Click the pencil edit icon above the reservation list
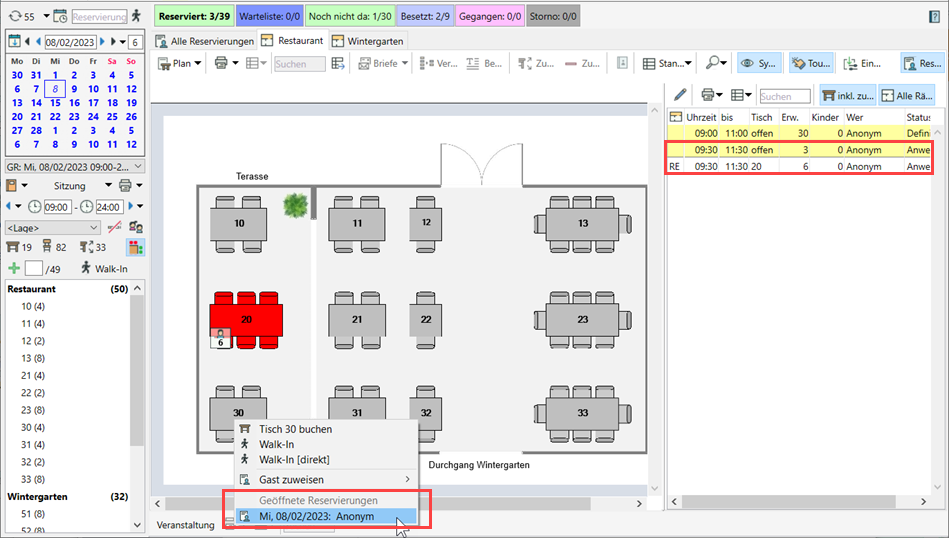This screenshot has width=949, height=538. tap(680, 95)
